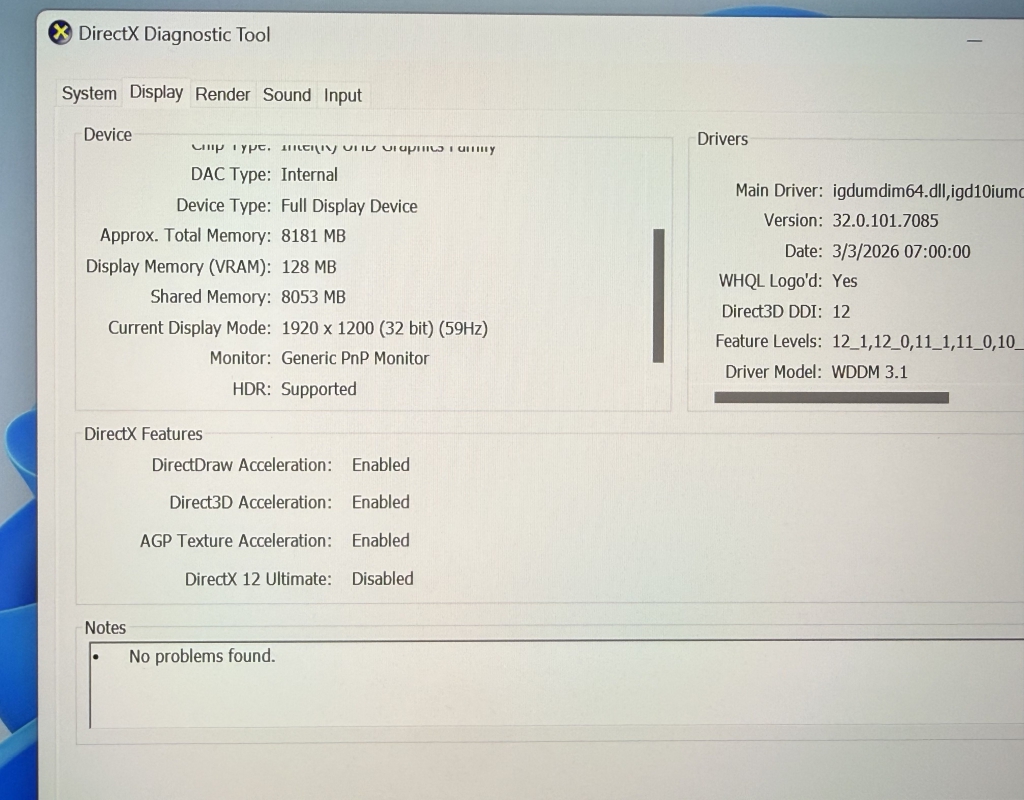The image size is (1024, 800).
Task: Click the 'Current Display Mode:' label
Action: tap(189, 327)
